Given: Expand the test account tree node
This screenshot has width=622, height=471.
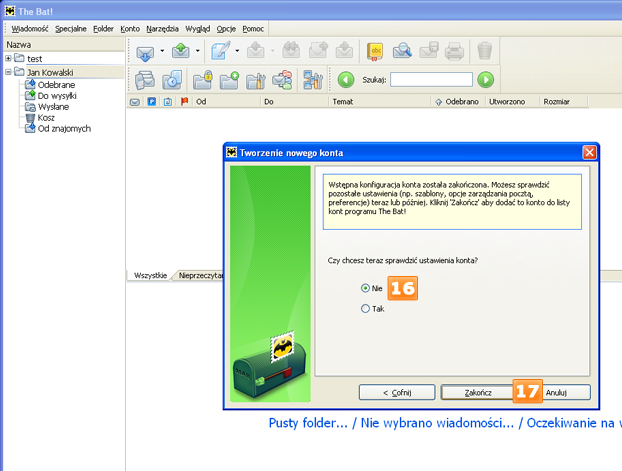Looking at the screenshot, I should (x=8, y=58).
